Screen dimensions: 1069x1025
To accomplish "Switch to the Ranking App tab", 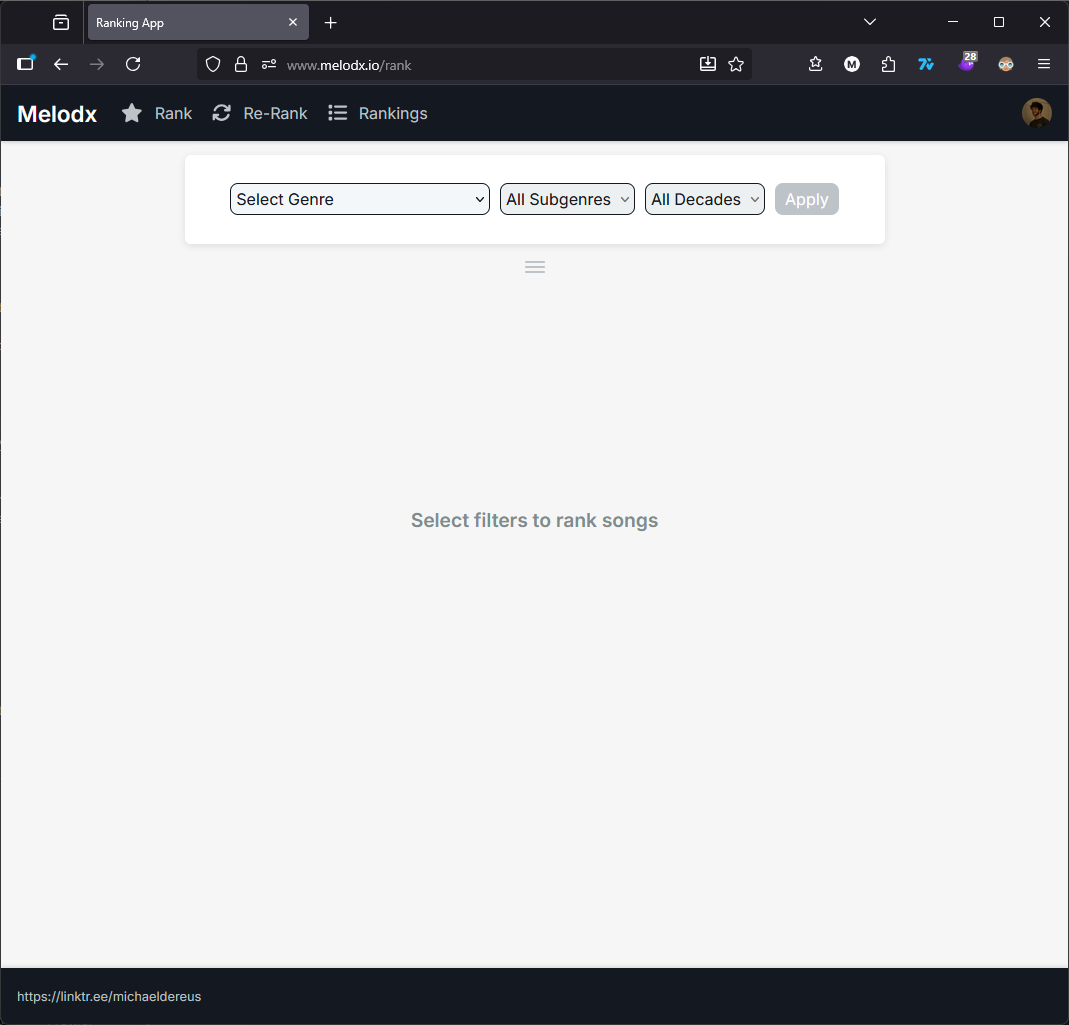I will click(190, 23).
